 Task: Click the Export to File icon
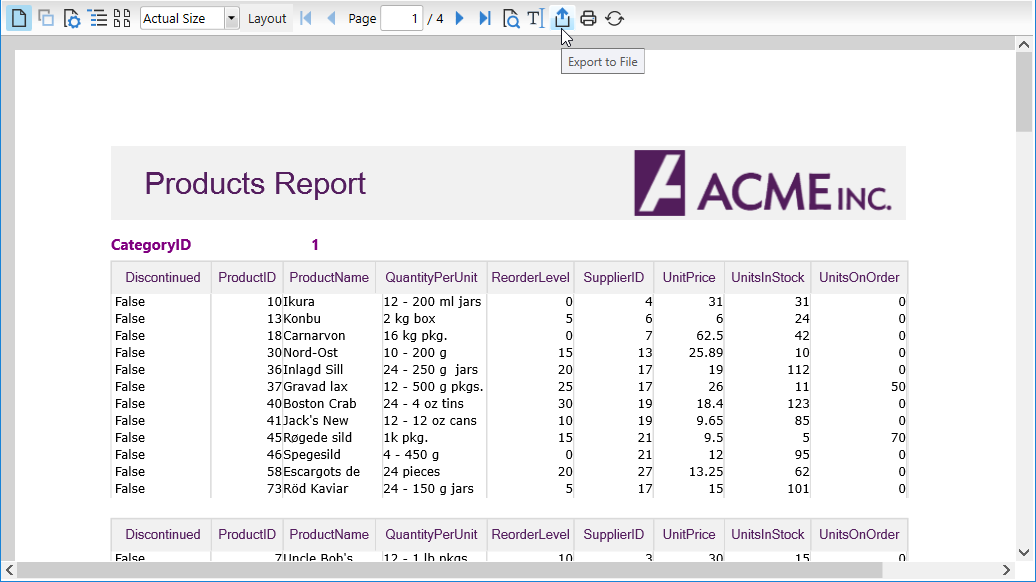pos(562,18)
